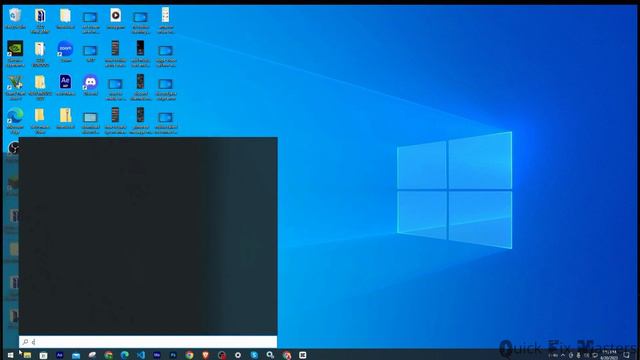Open the Action Center notifications icon

tap(626, 355)
